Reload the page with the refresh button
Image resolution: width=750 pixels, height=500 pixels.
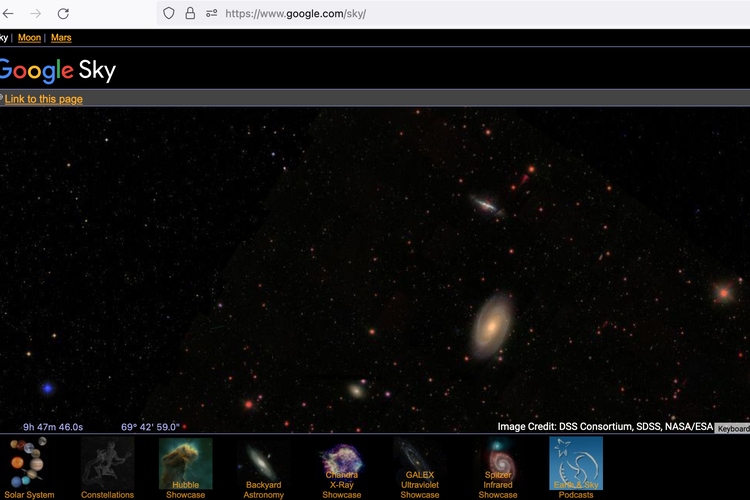63,14
